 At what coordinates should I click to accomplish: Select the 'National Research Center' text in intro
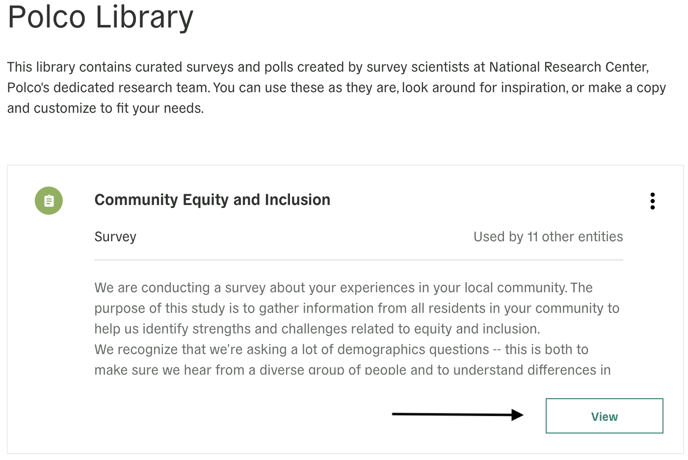pyautogui.click(x=568, y=67)
